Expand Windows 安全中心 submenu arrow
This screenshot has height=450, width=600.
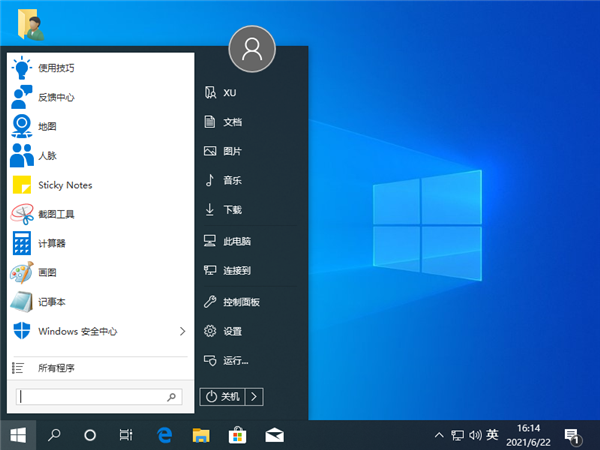pos(182,330)
